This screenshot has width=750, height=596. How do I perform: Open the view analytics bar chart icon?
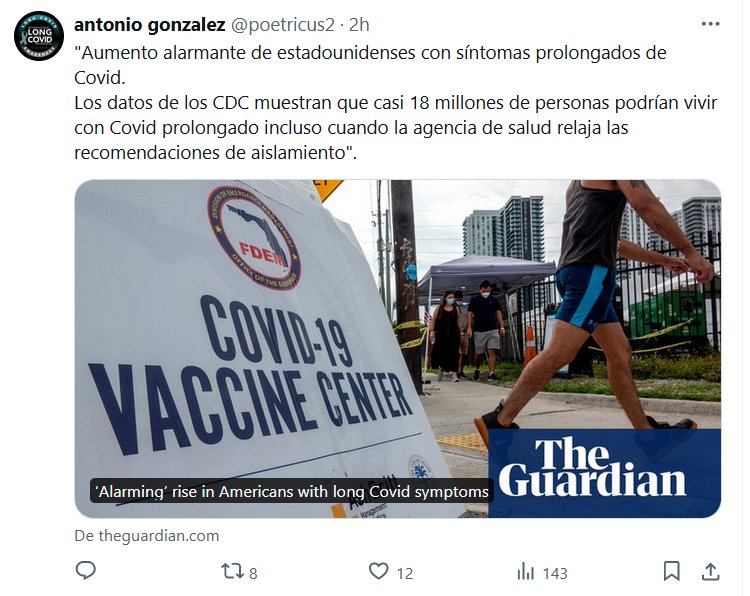(526, 572)
